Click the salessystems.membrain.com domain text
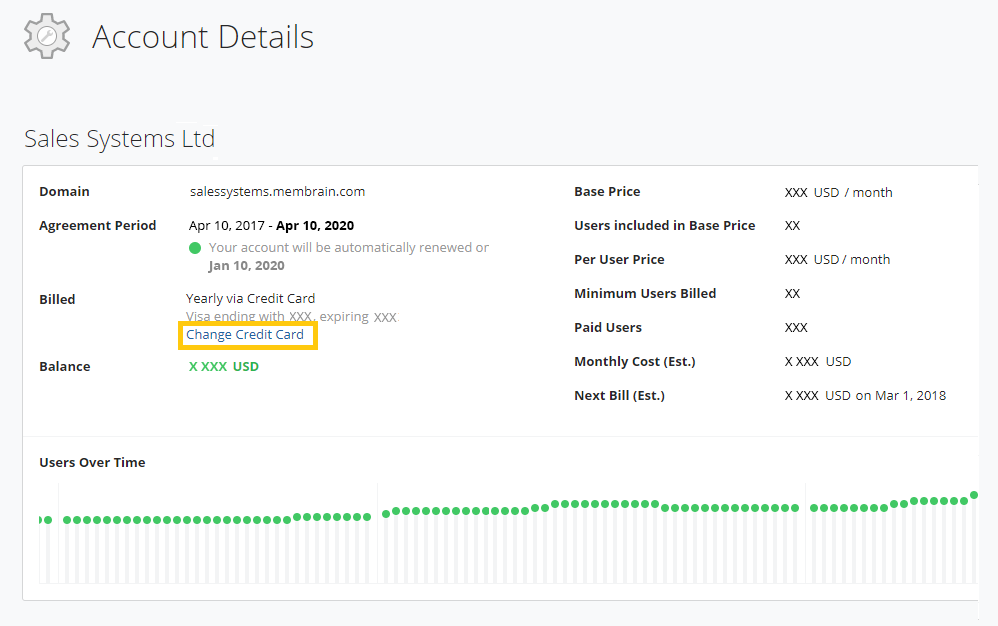The image size is (998, 626). coord(277,191)
